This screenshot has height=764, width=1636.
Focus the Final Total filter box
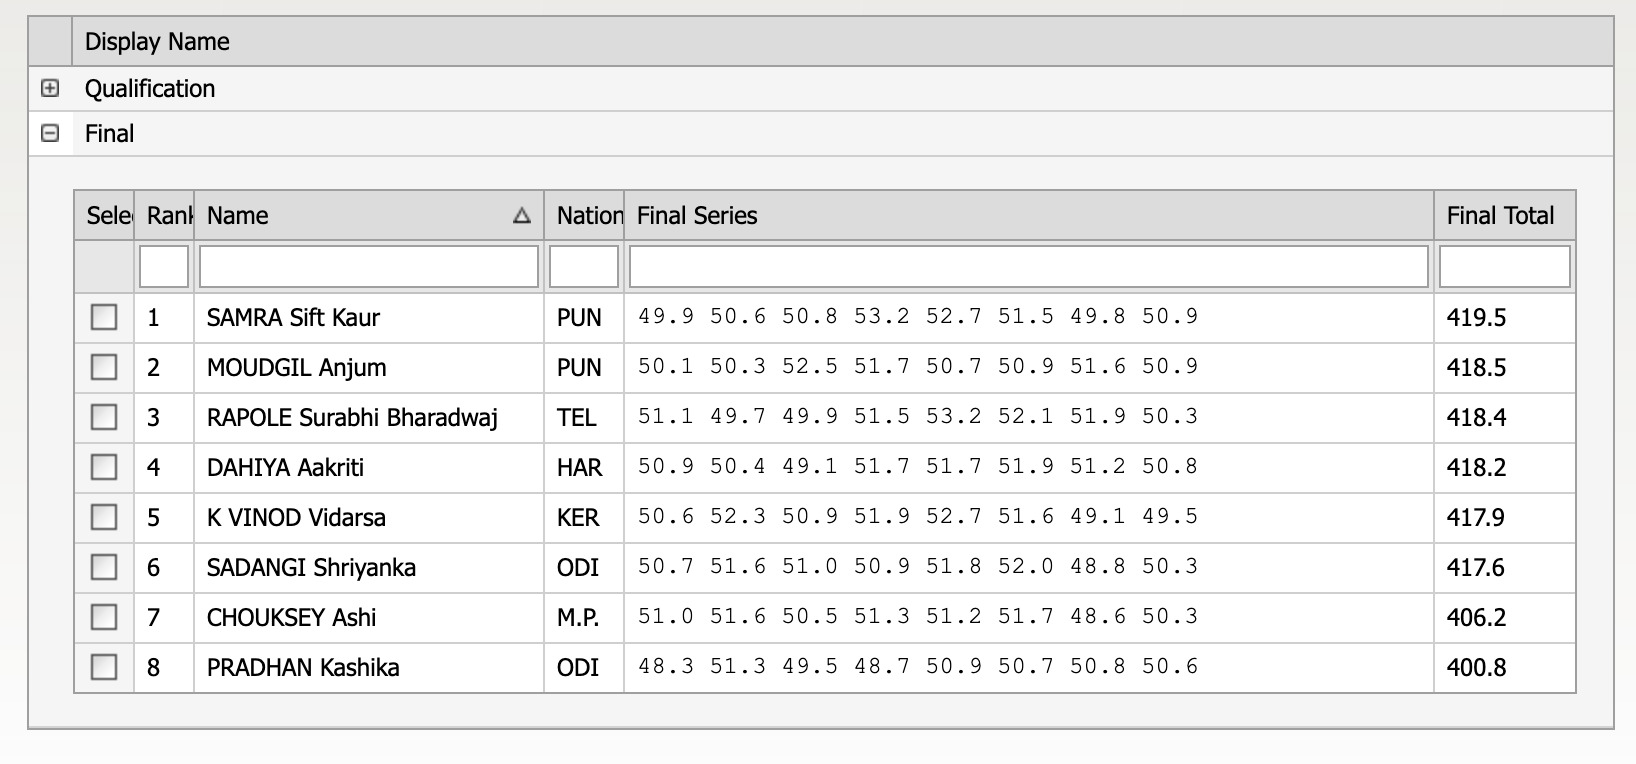tap(1504, 267)
